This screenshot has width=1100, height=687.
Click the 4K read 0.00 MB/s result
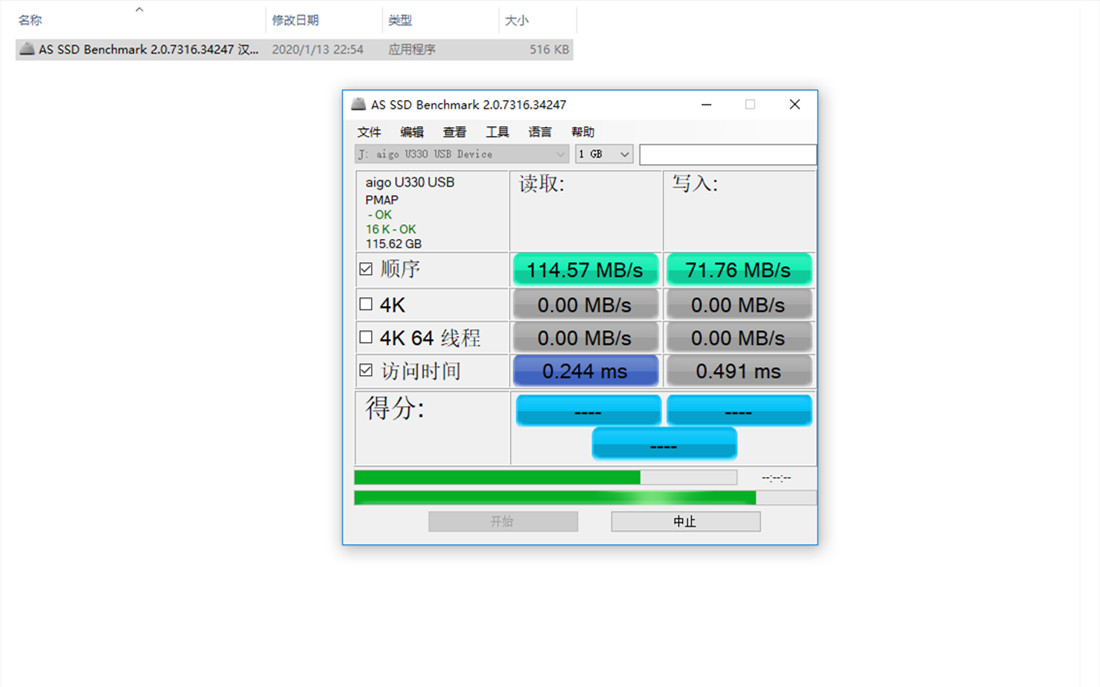[x=585, y=305]
